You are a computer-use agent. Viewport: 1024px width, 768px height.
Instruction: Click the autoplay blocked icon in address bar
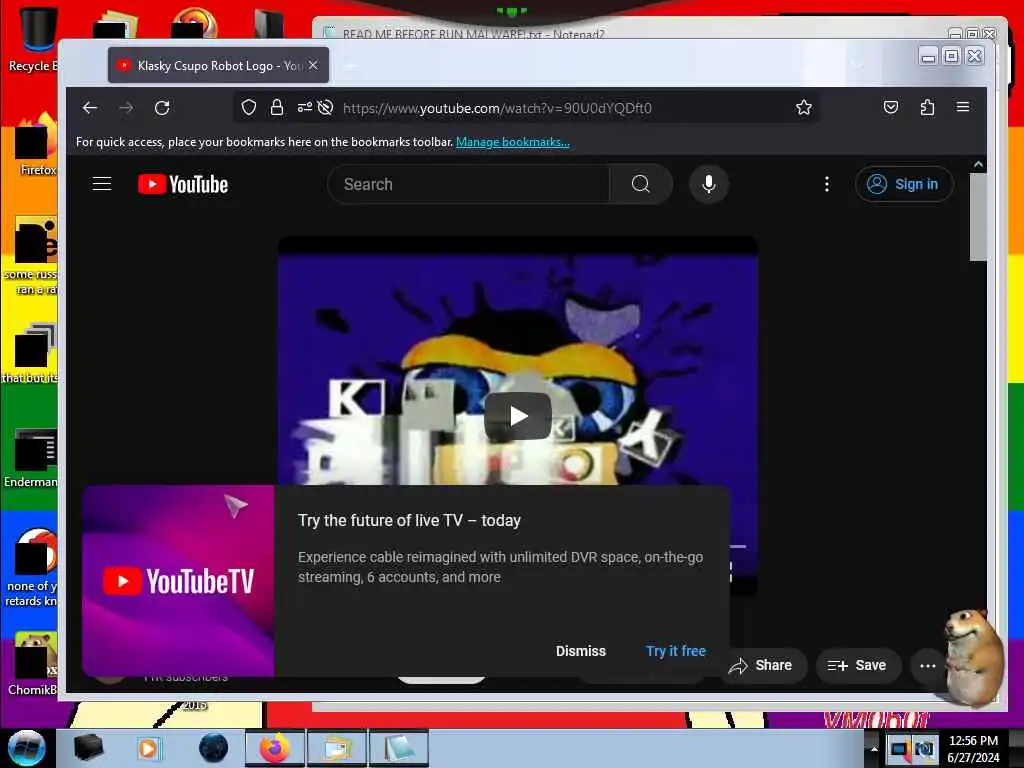point(325,107)
